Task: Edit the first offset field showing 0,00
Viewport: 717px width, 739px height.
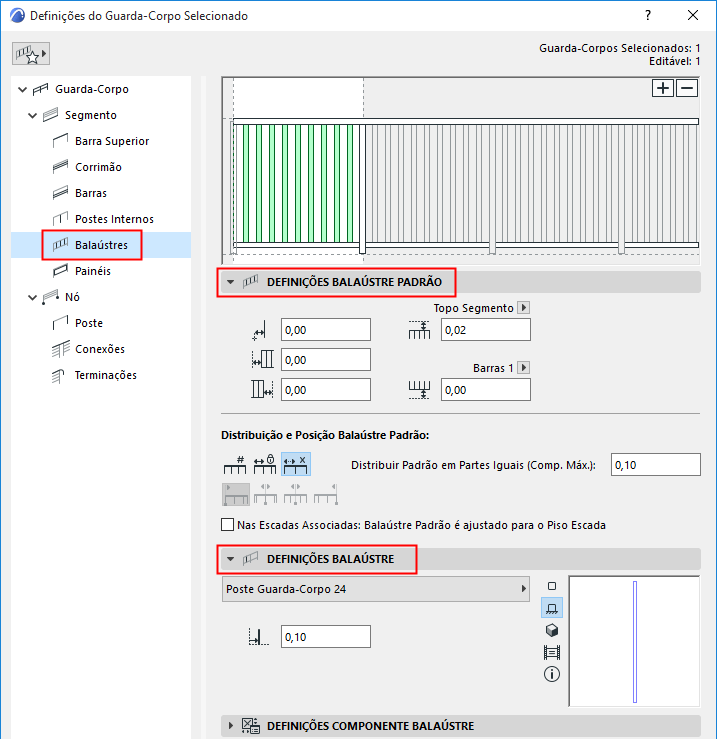Action: pyautogui.click(x=326, y=329)
